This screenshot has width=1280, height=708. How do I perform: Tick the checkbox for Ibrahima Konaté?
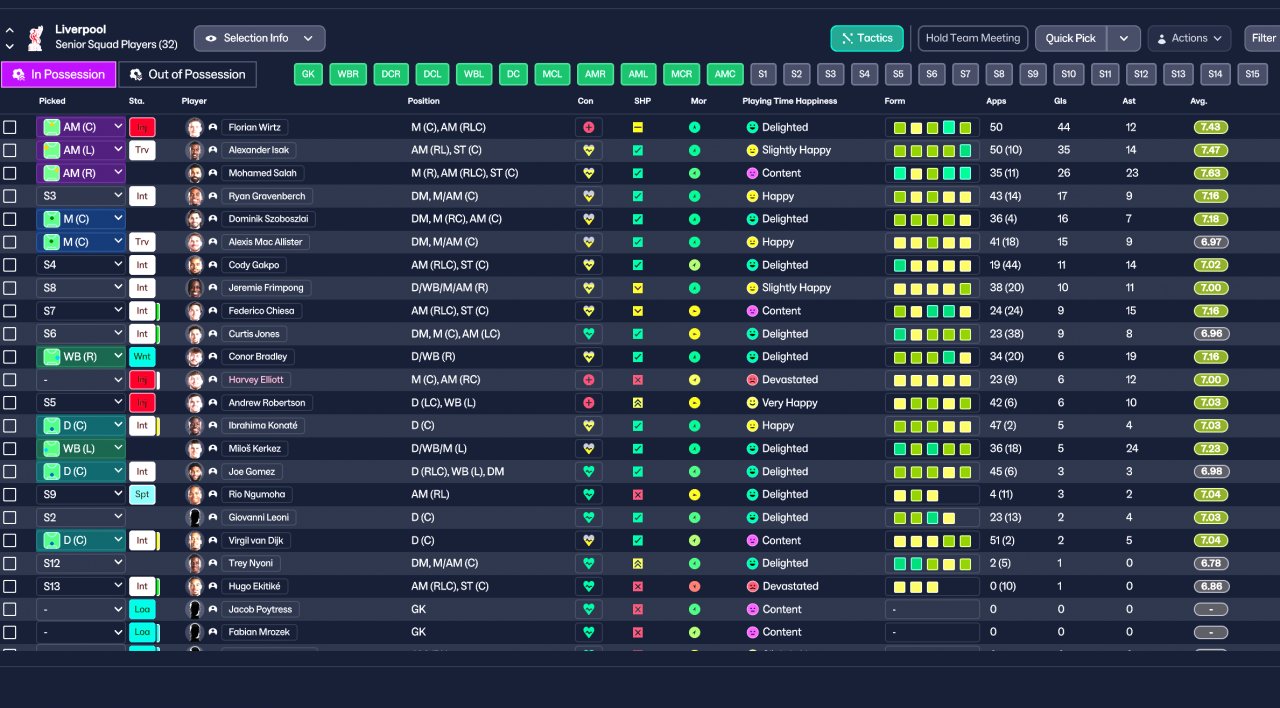coord(10,426)
